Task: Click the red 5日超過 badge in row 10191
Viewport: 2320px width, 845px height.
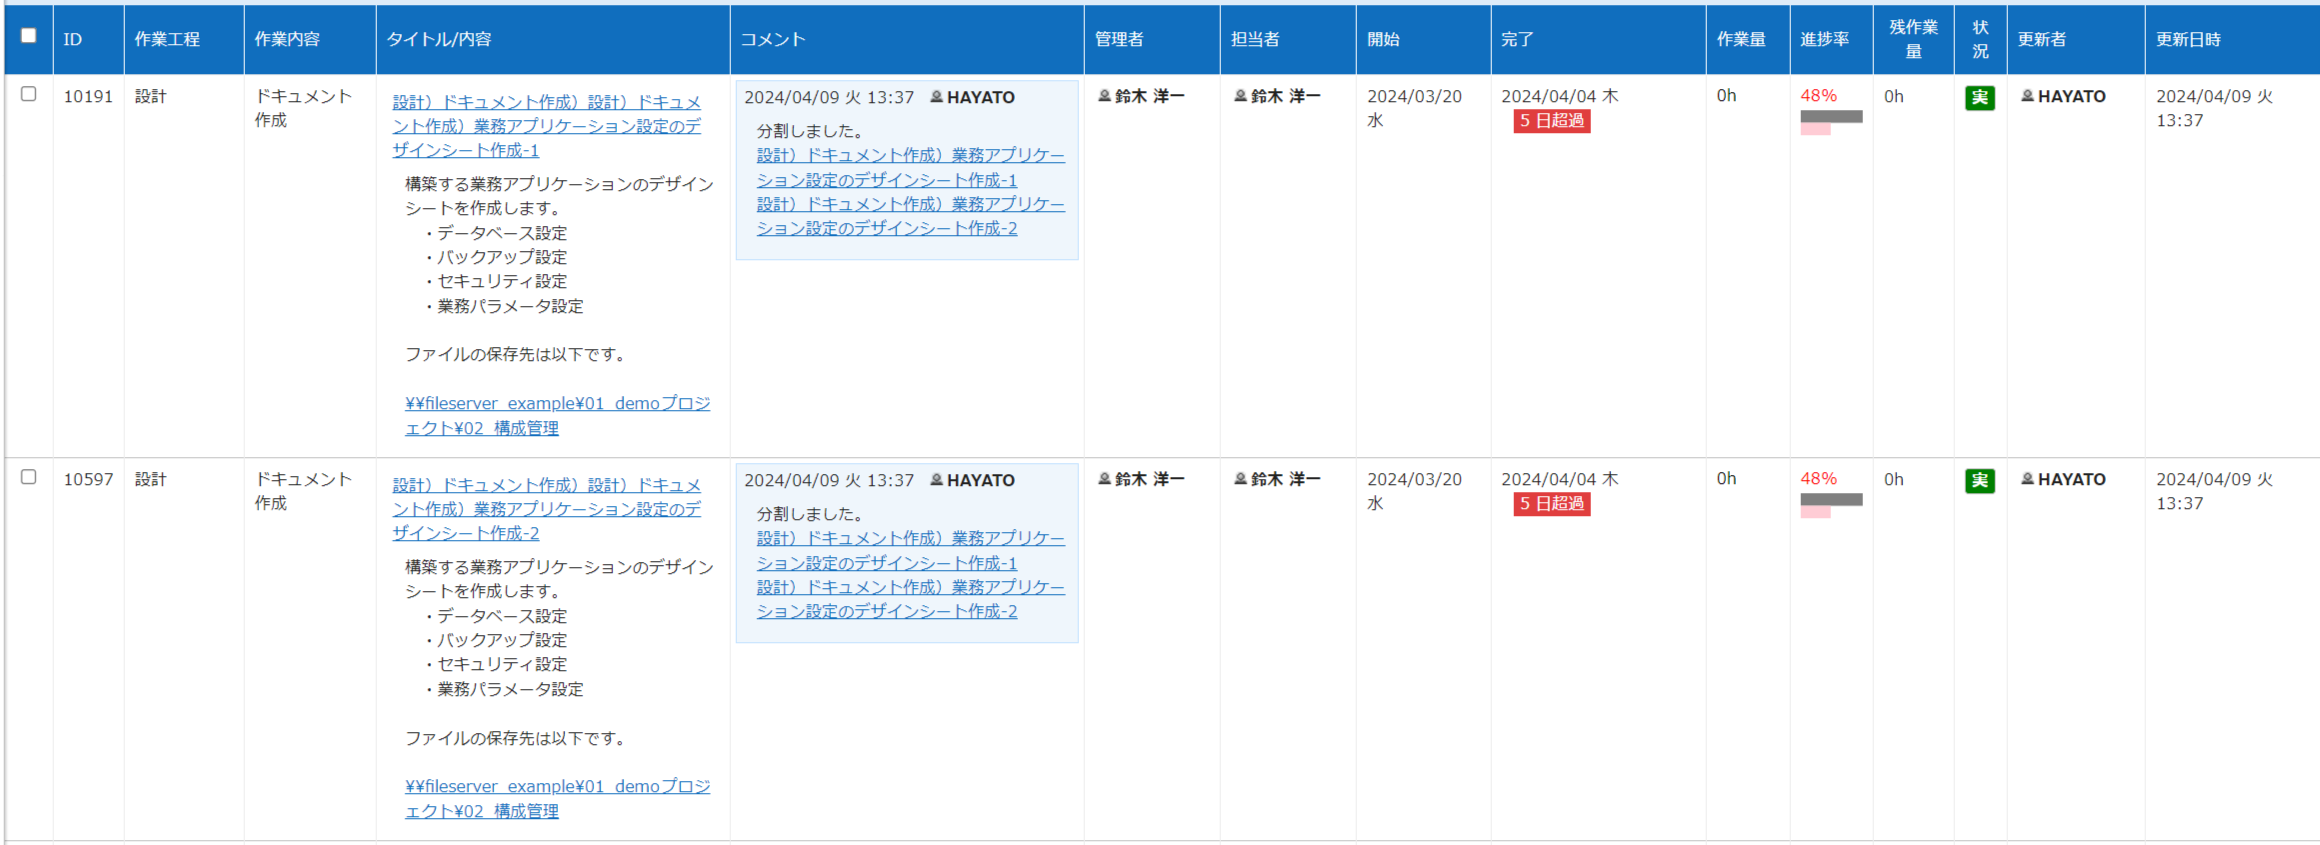Action: point(1551,121)
